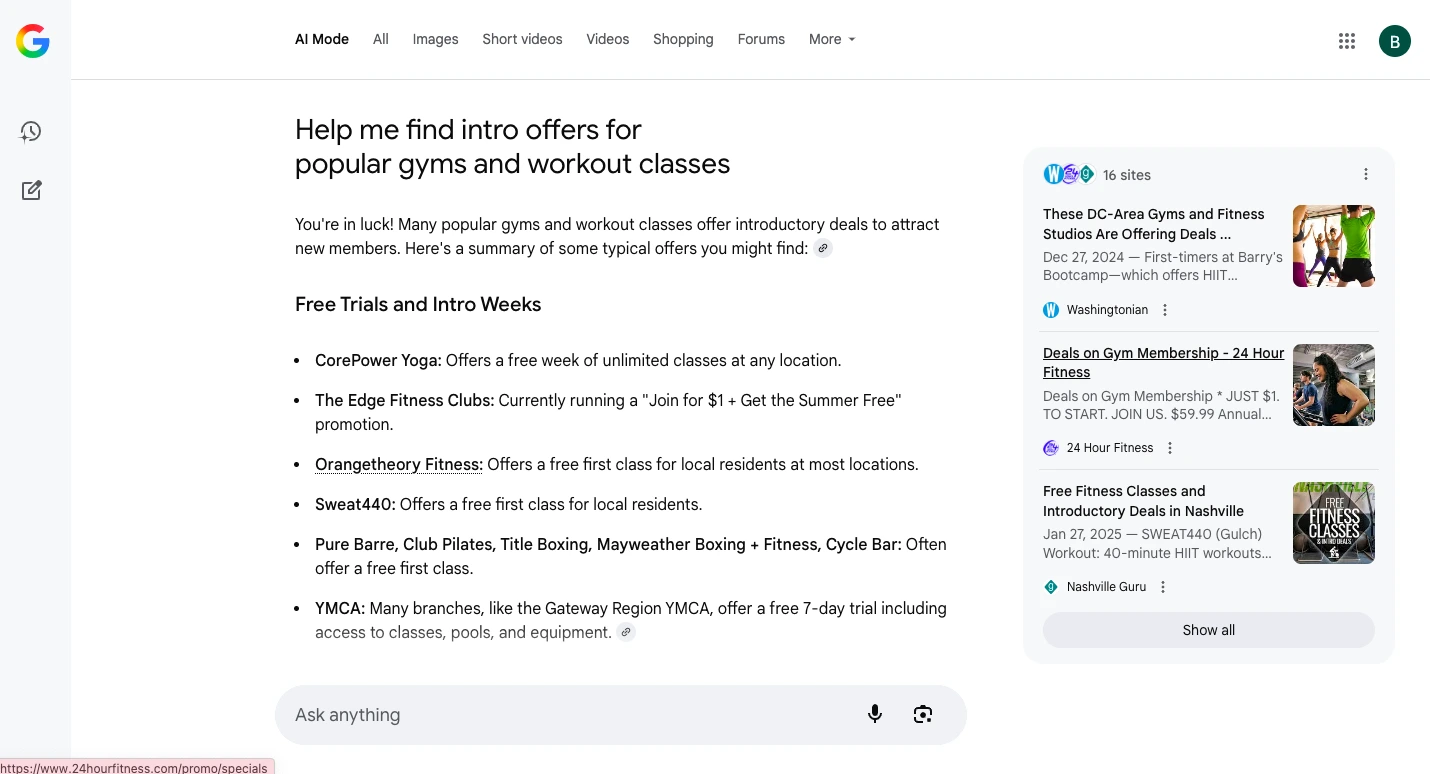Click the Ask anything input field

(x=570, y=715)
